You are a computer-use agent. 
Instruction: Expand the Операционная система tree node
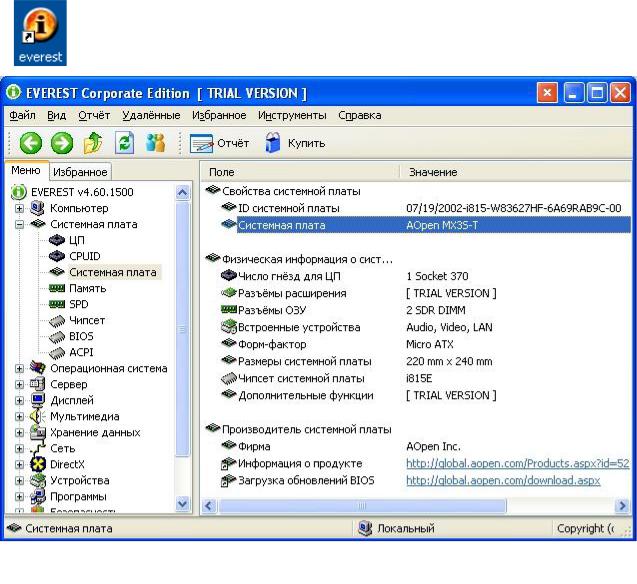pos(19,368)
